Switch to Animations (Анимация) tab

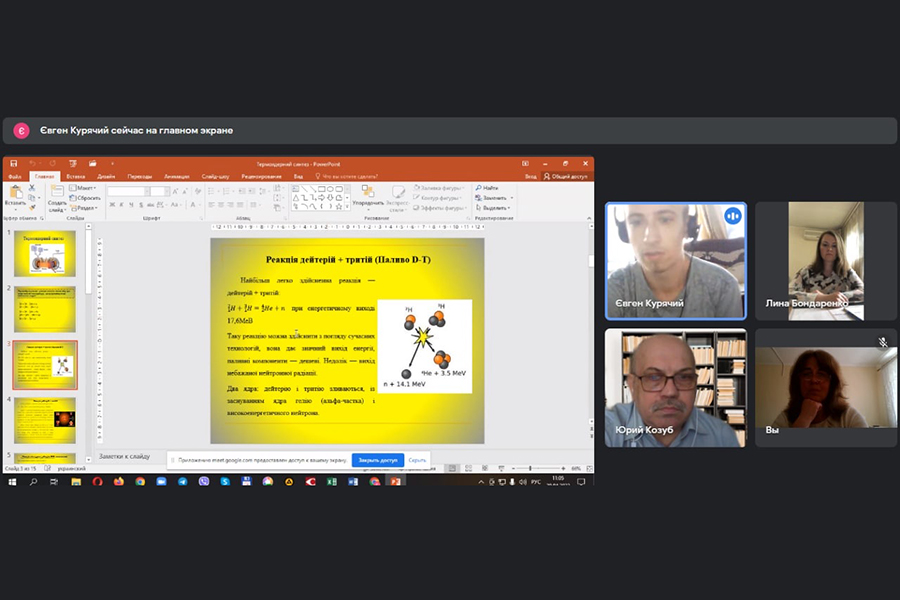(177, 176)
